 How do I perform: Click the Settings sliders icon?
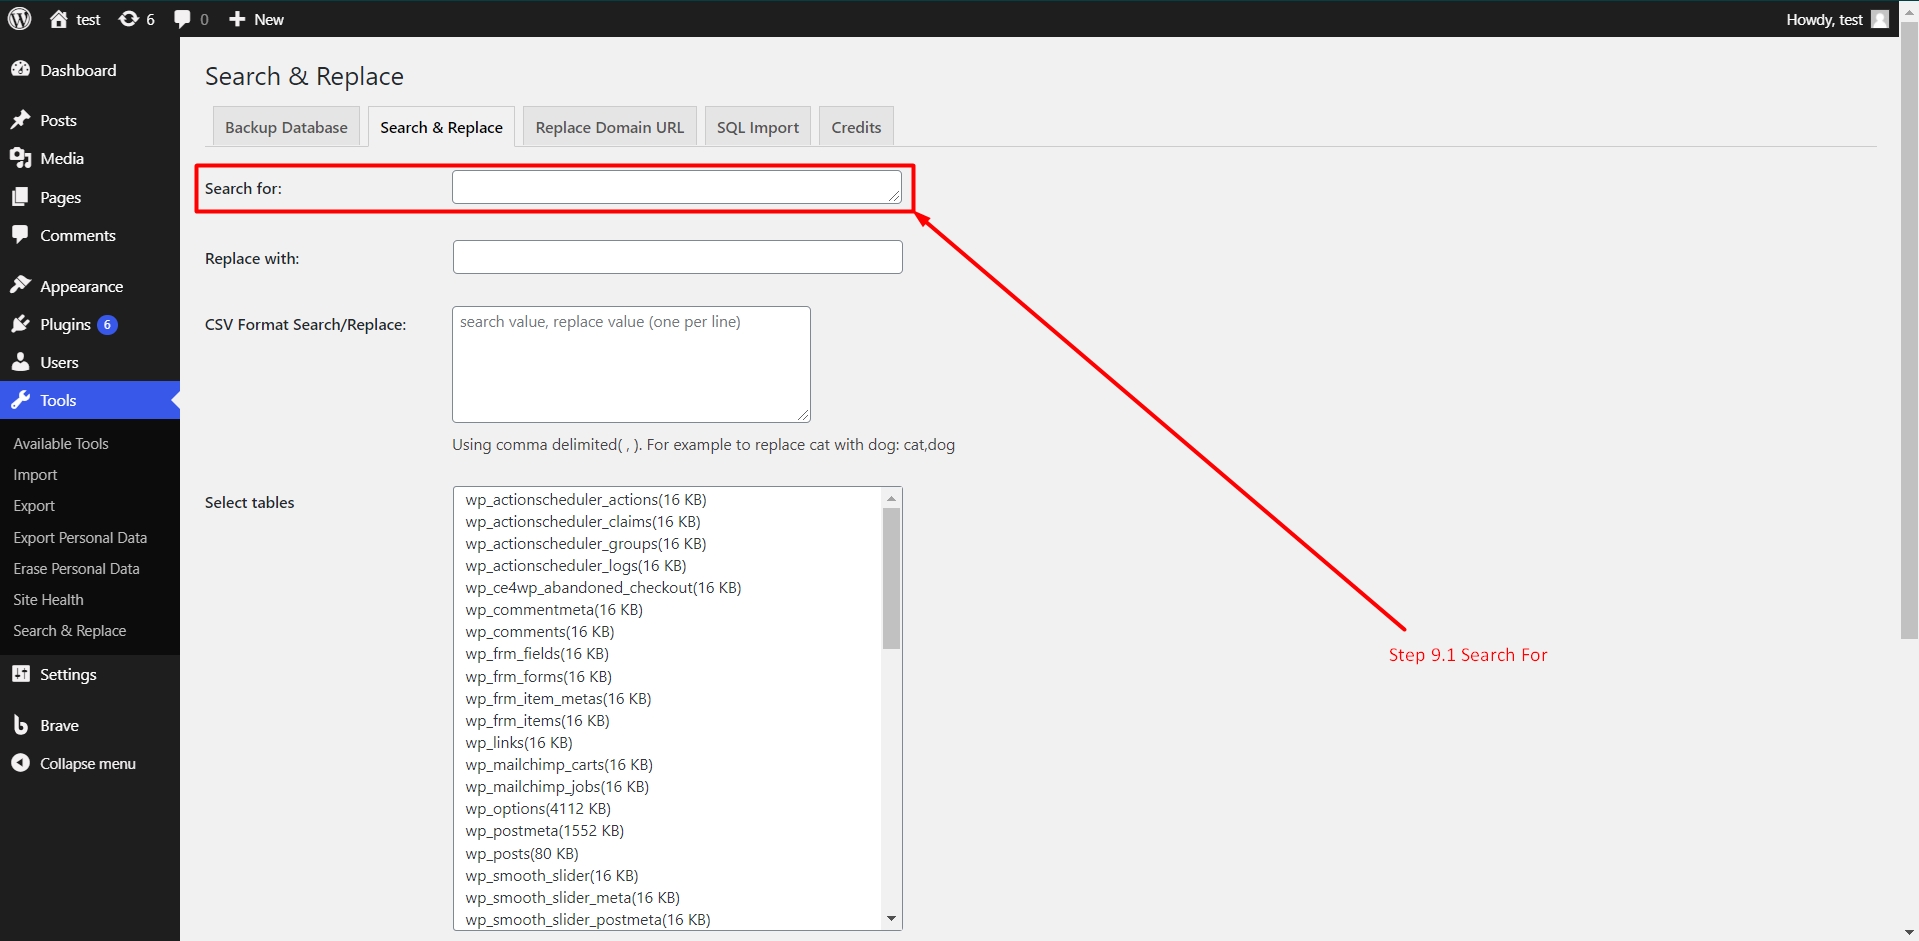20,674
